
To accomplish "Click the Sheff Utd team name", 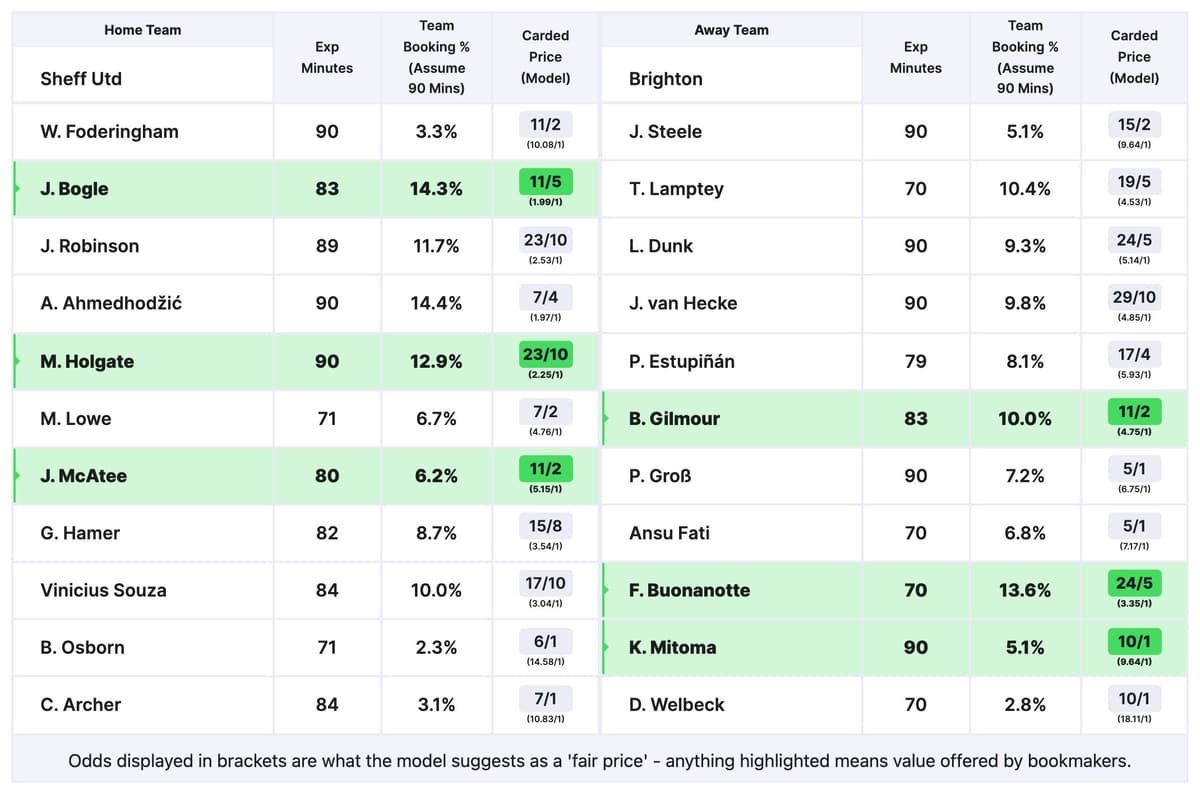I will point(81,79).
